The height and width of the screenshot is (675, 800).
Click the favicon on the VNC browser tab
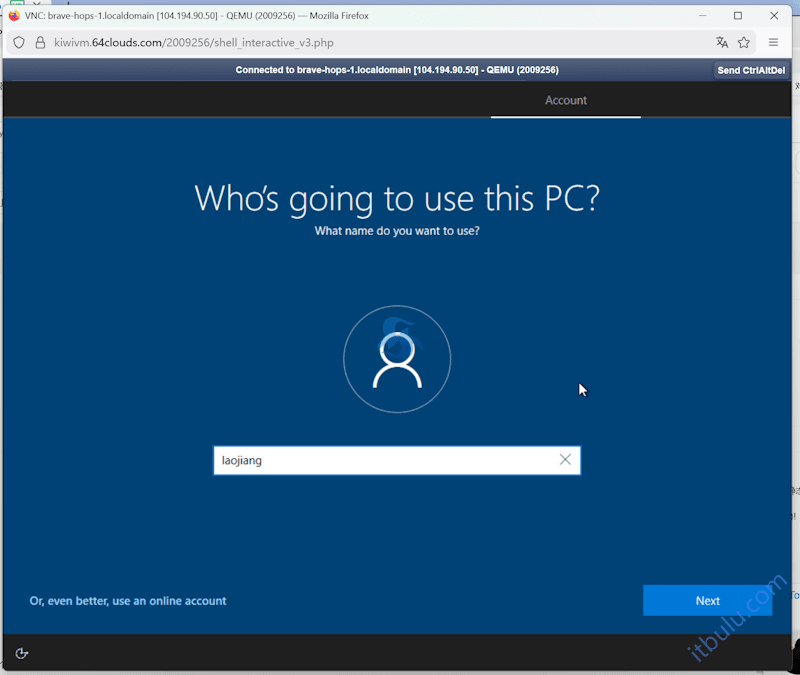14,15
